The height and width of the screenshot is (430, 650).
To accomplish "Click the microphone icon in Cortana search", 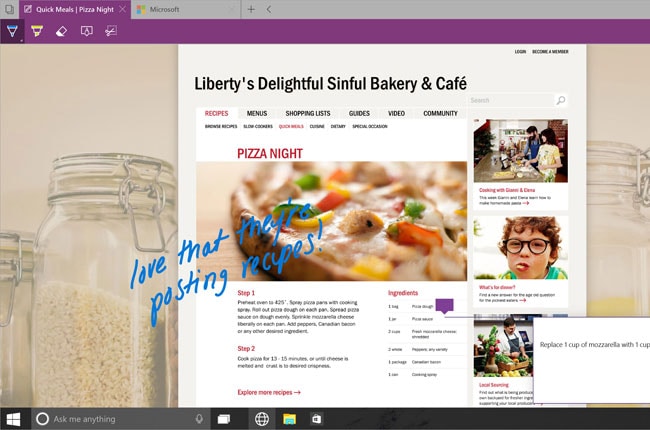I will (200, 418).
